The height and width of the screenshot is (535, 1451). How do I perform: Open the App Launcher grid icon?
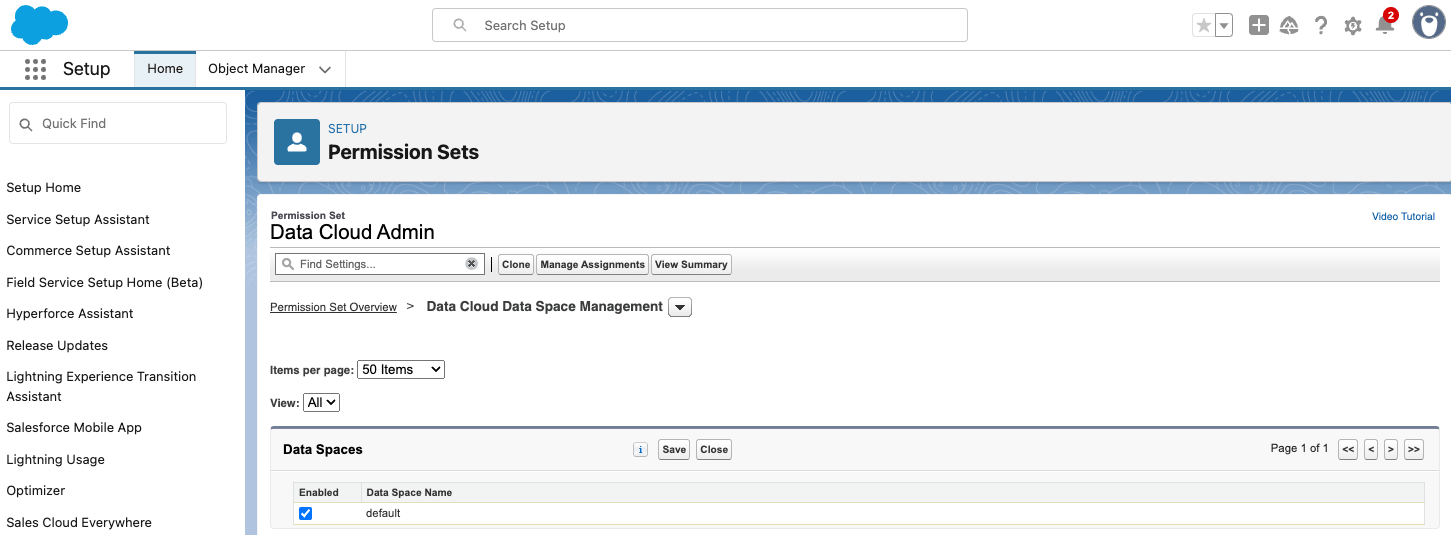(35, 69)
